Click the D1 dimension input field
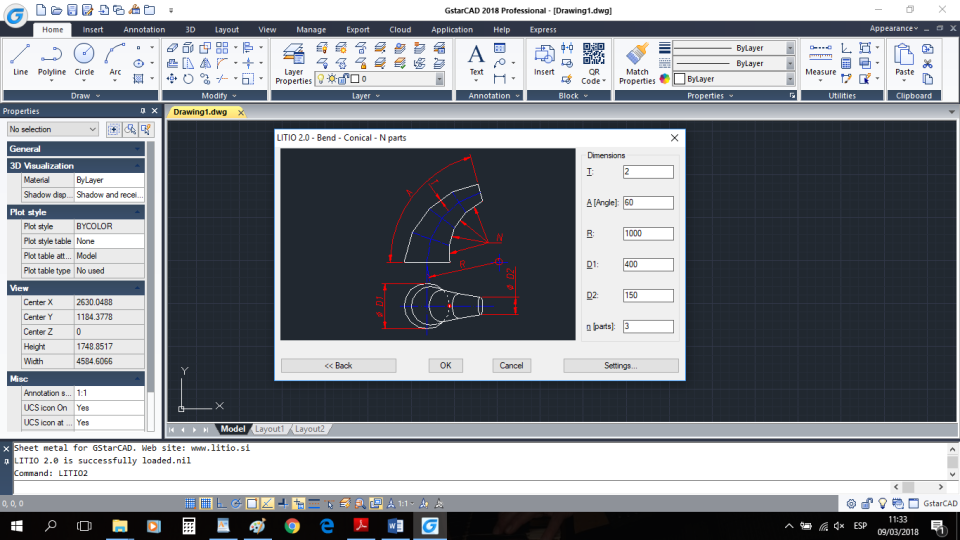 (648, 264)
